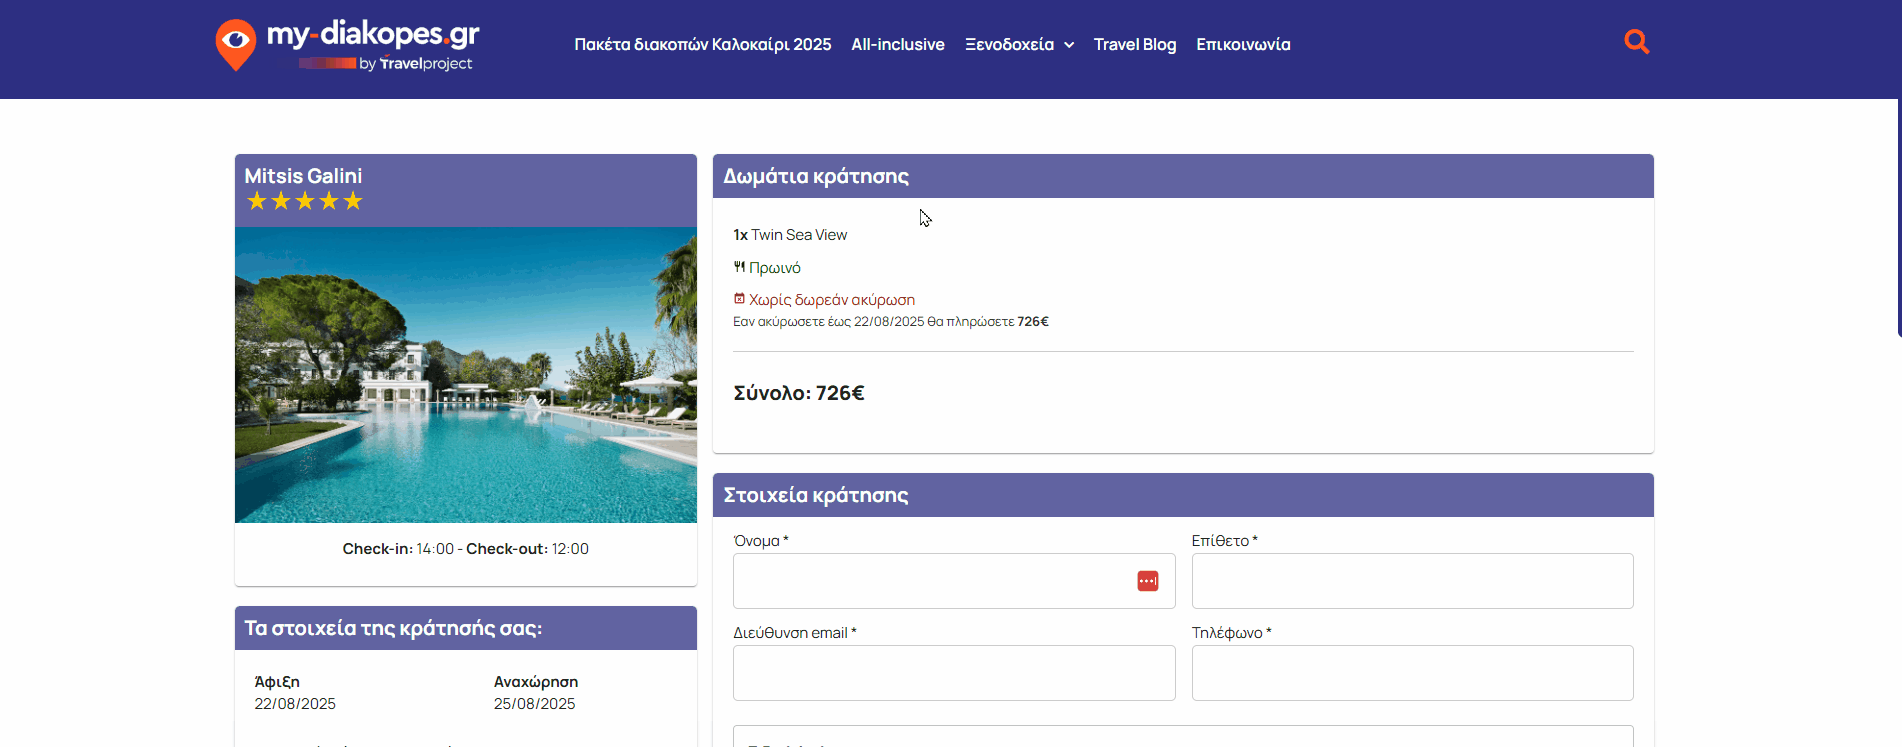Click the Δωμάτια κράτησης header

point(1183,176)
